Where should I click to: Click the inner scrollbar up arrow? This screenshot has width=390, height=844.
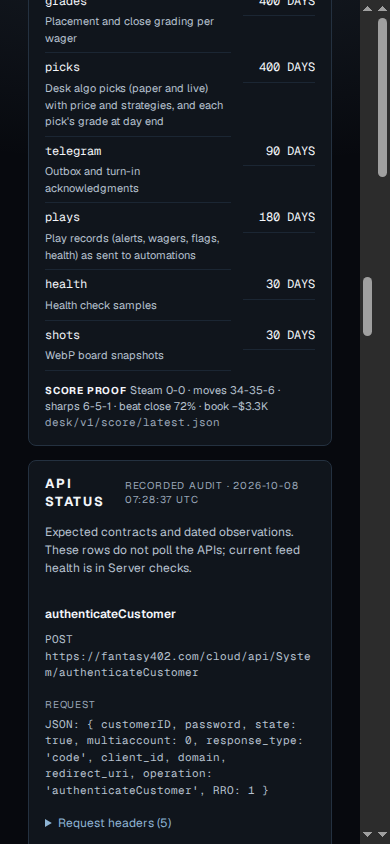367,9
